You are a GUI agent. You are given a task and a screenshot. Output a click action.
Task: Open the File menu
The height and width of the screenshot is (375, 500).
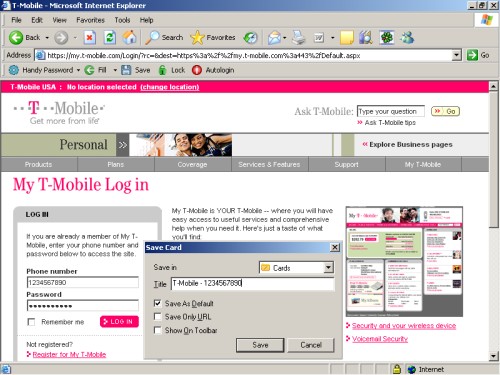pyautogui.click(x=16, y=20)
